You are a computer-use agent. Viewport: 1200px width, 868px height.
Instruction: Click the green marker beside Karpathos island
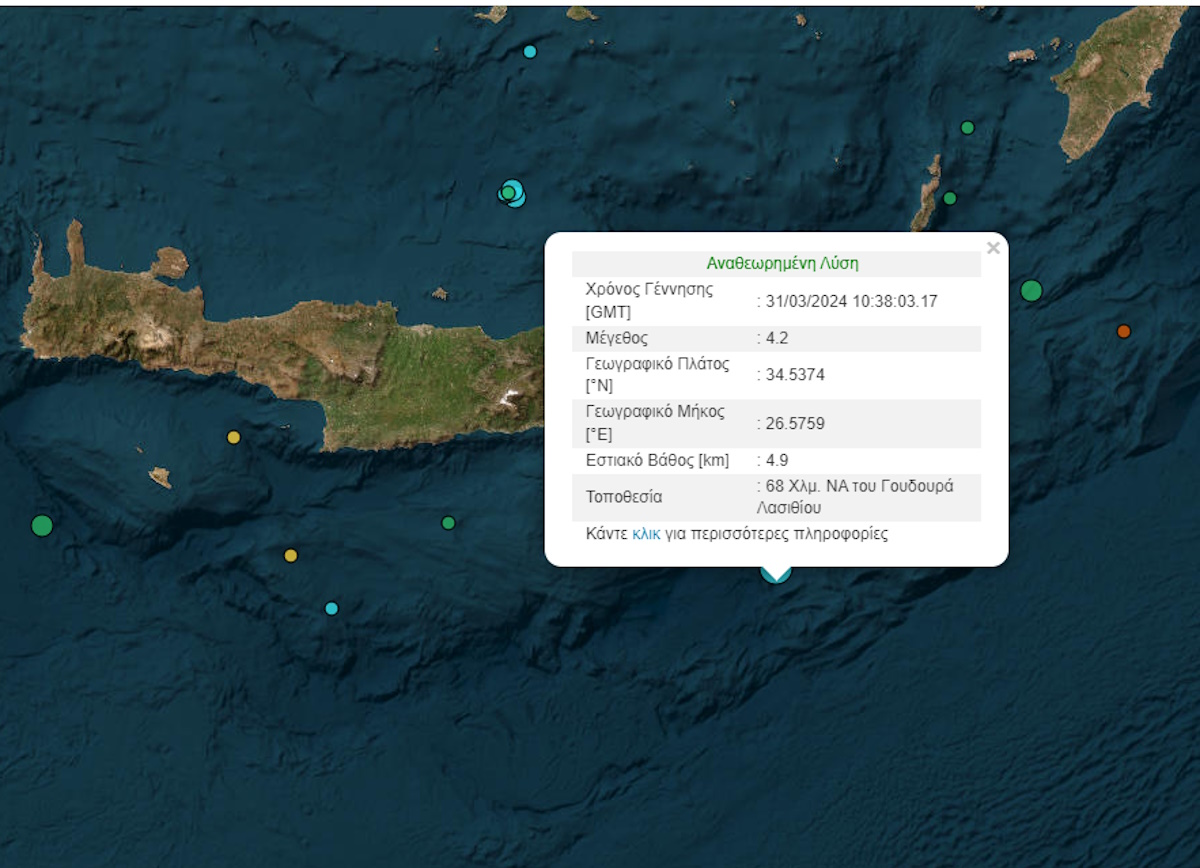[950, 198]
